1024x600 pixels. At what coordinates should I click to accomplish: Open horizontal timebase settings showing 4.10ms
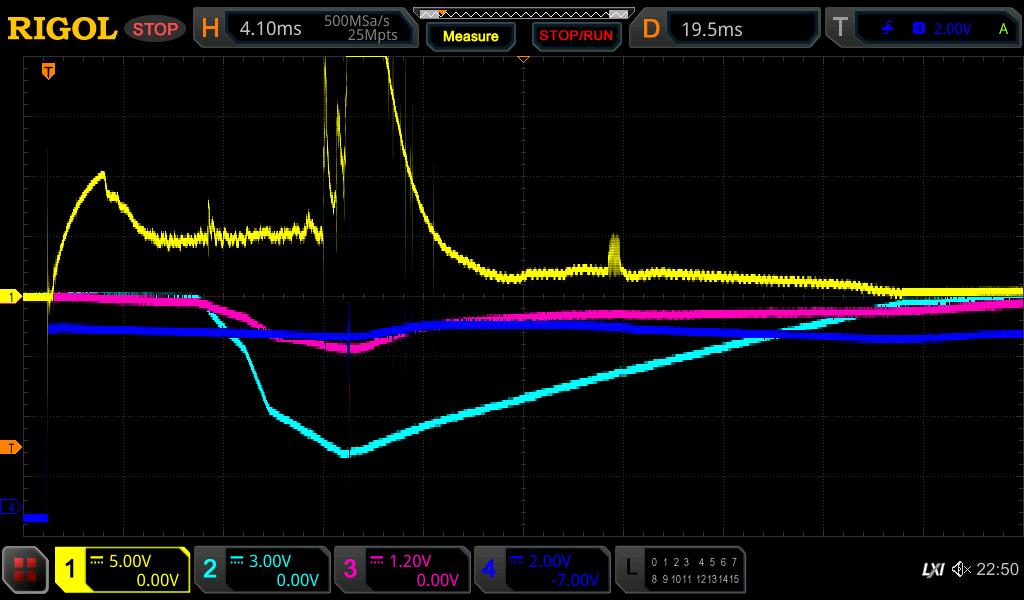tap(306, 29)
